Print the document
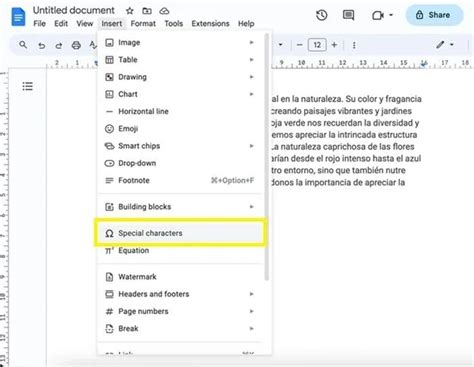474x367 pixels. pyautogui.click(x=76, y=45)
